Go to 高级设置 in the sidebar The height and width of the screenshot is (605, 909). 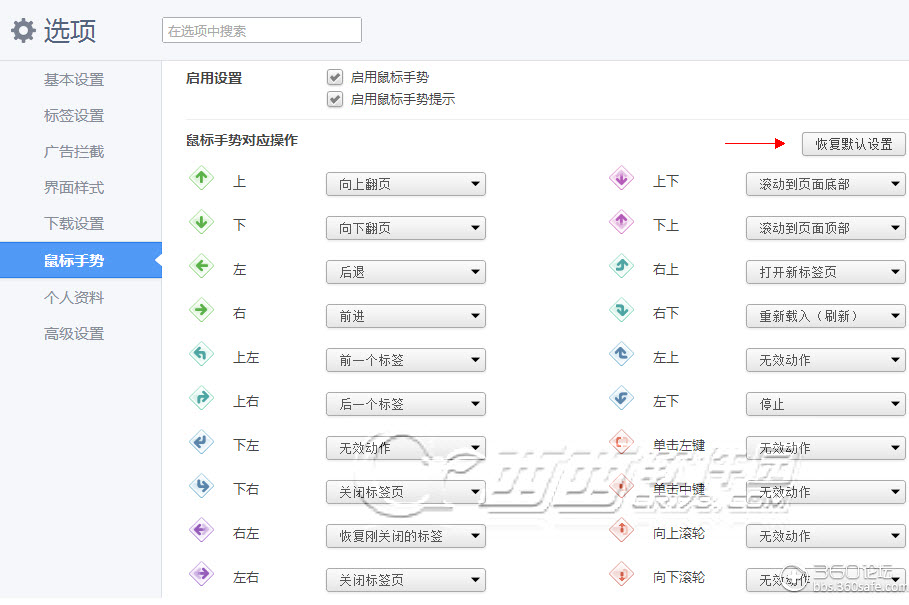(74, 334)
